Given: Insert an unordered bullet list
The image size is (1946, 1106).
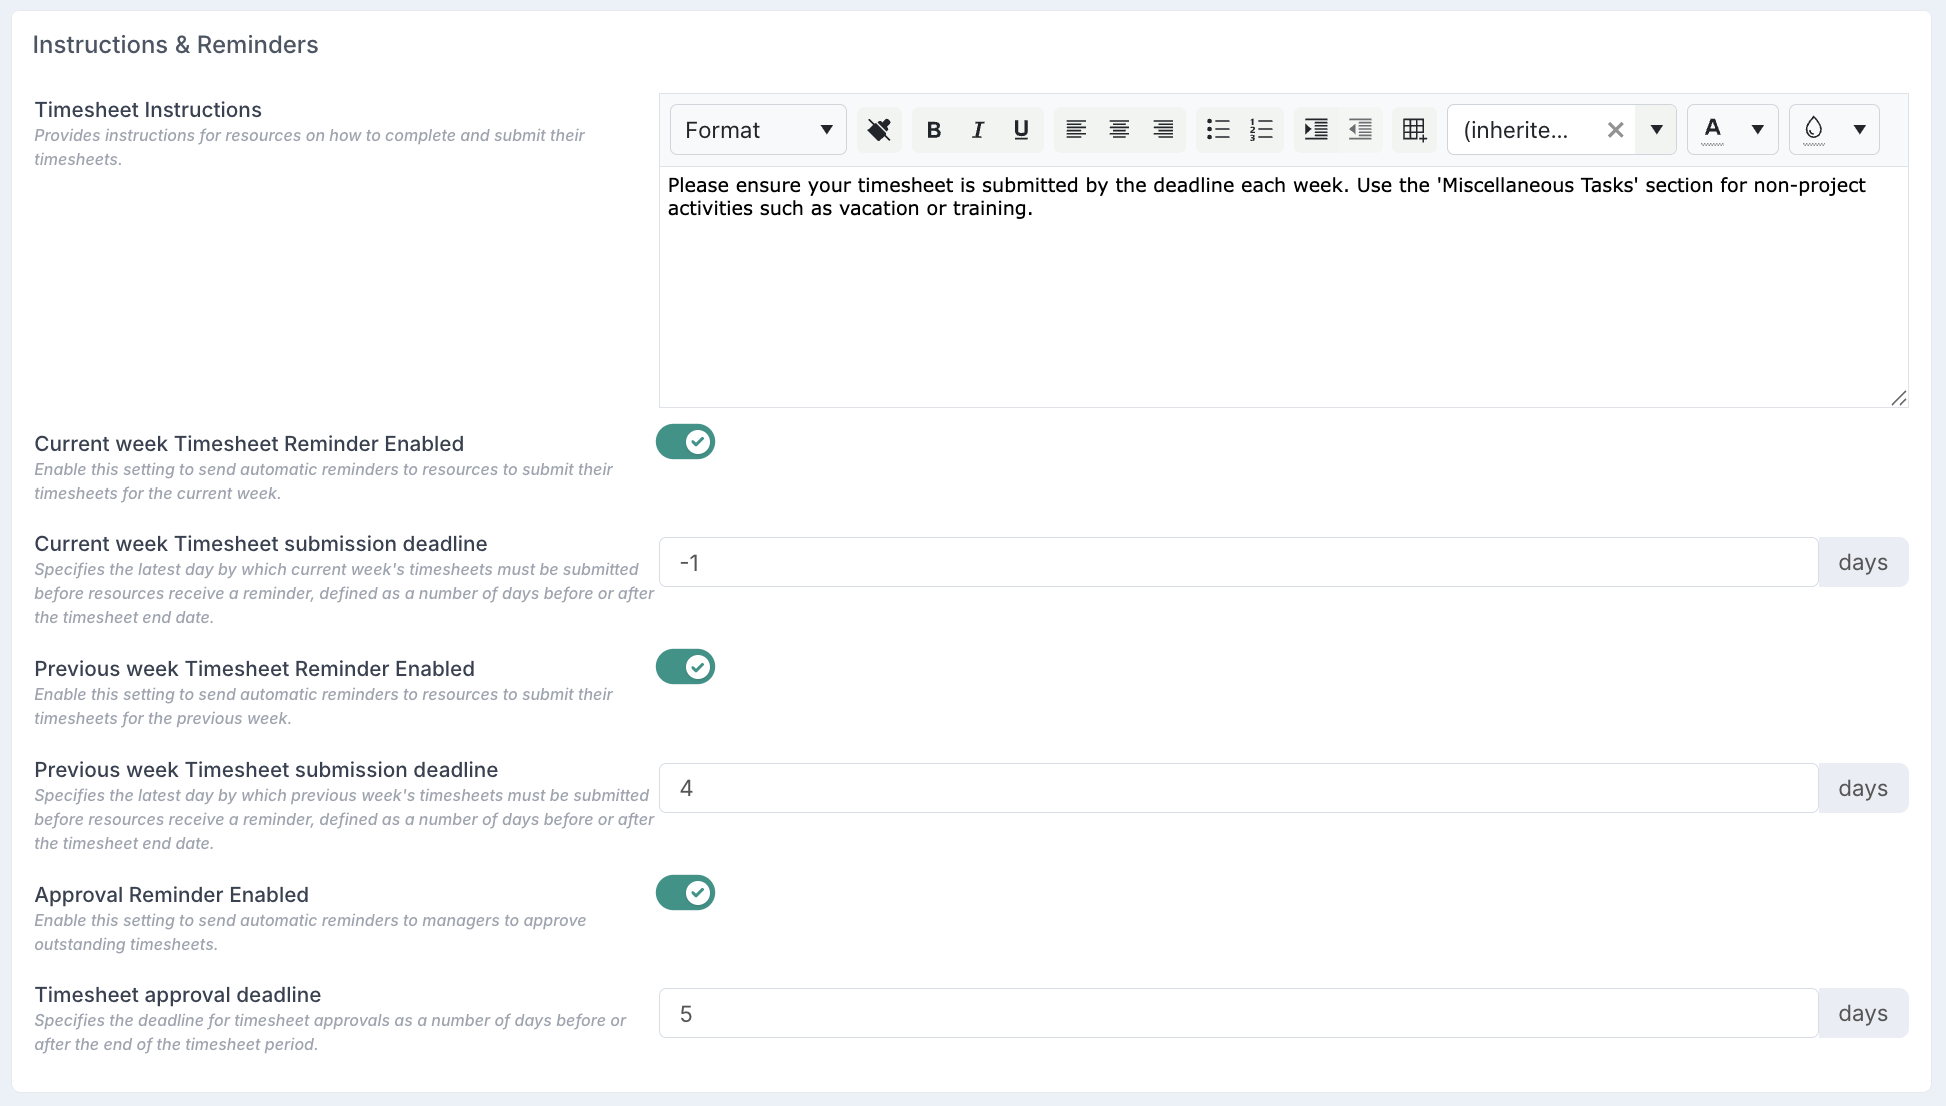Looking at the screenshot, I should pos(1217,130).
